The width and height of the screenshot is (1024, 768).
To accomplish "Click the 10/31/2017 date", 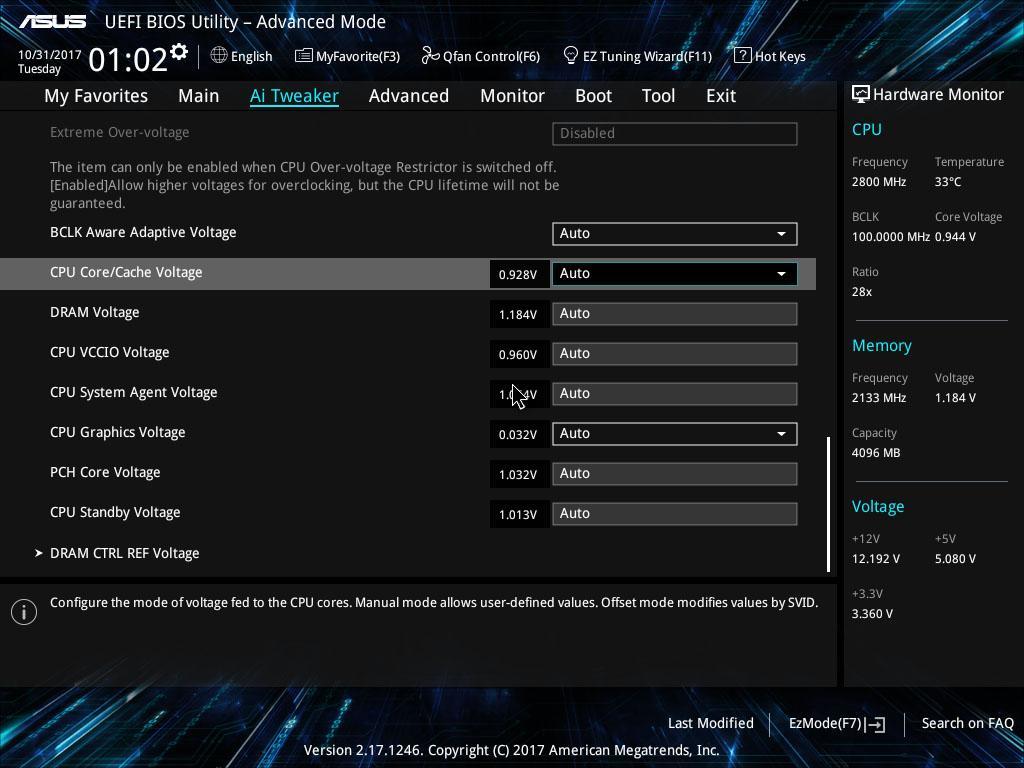I will pyautogui.click(x=50, y=55).
